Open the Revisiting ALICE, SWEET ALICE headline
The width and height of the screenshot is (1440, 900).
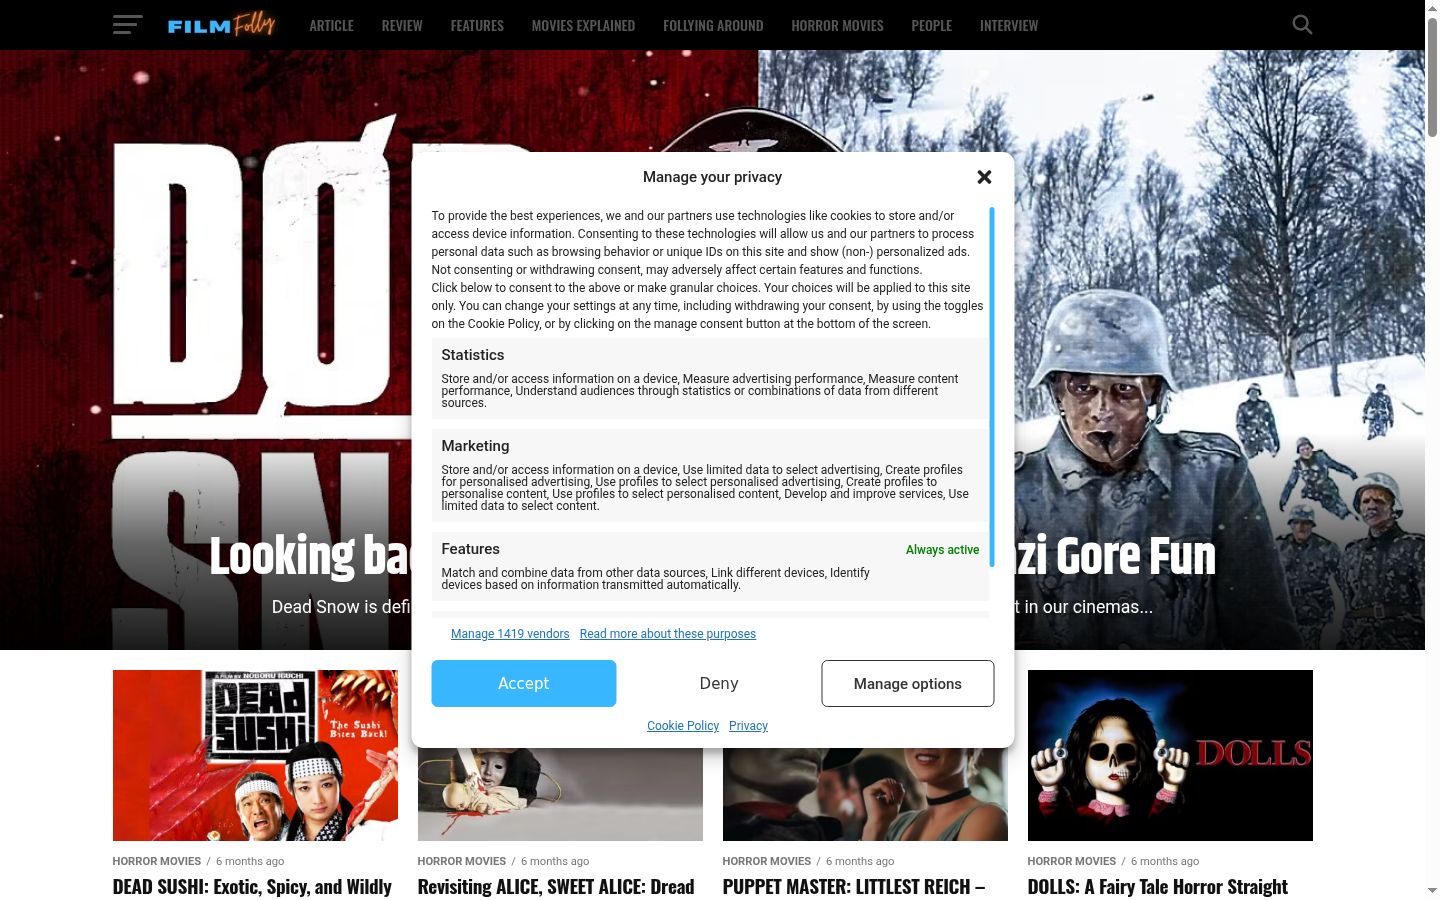(556, 887)
